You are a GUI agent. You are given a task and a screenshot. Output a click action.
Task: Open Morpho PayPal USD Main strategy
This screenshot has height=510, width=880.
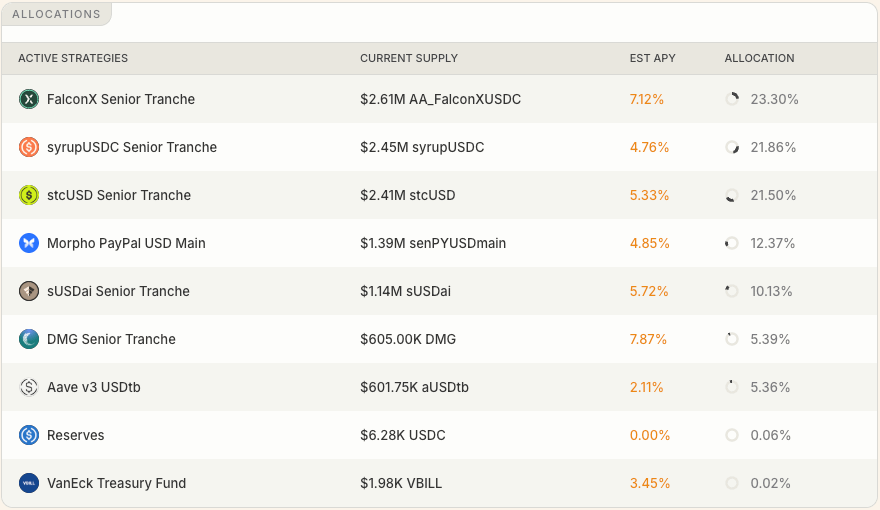(x=126, y=243)
